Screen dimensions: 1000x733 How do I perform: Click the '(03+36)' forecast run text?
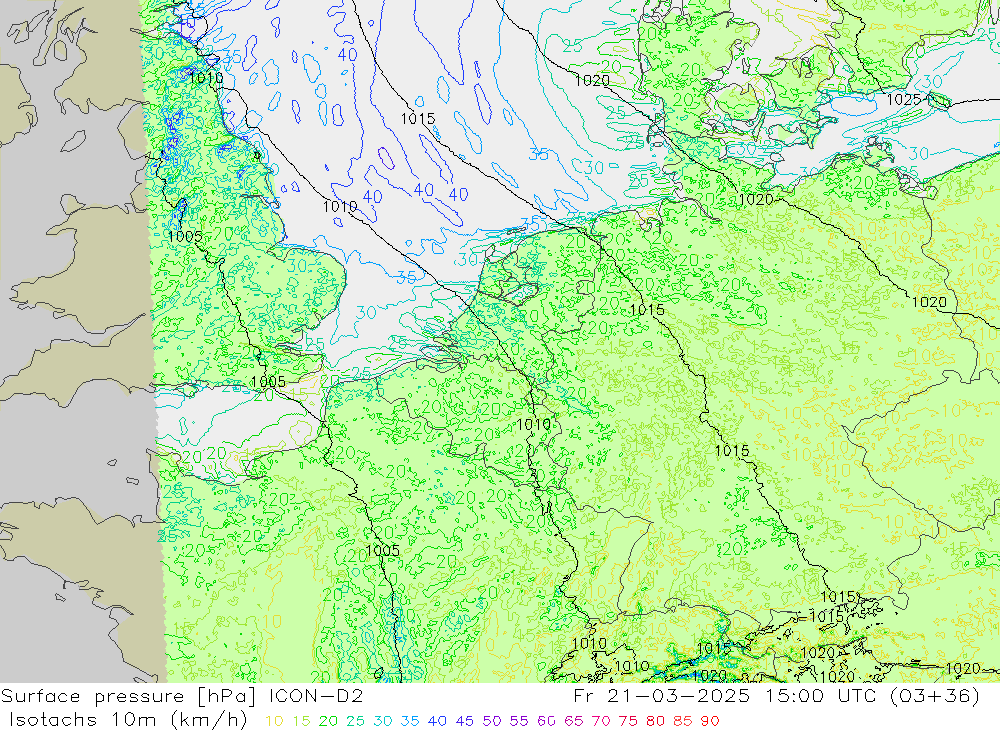pyautogui.click(x=934, y=696)
